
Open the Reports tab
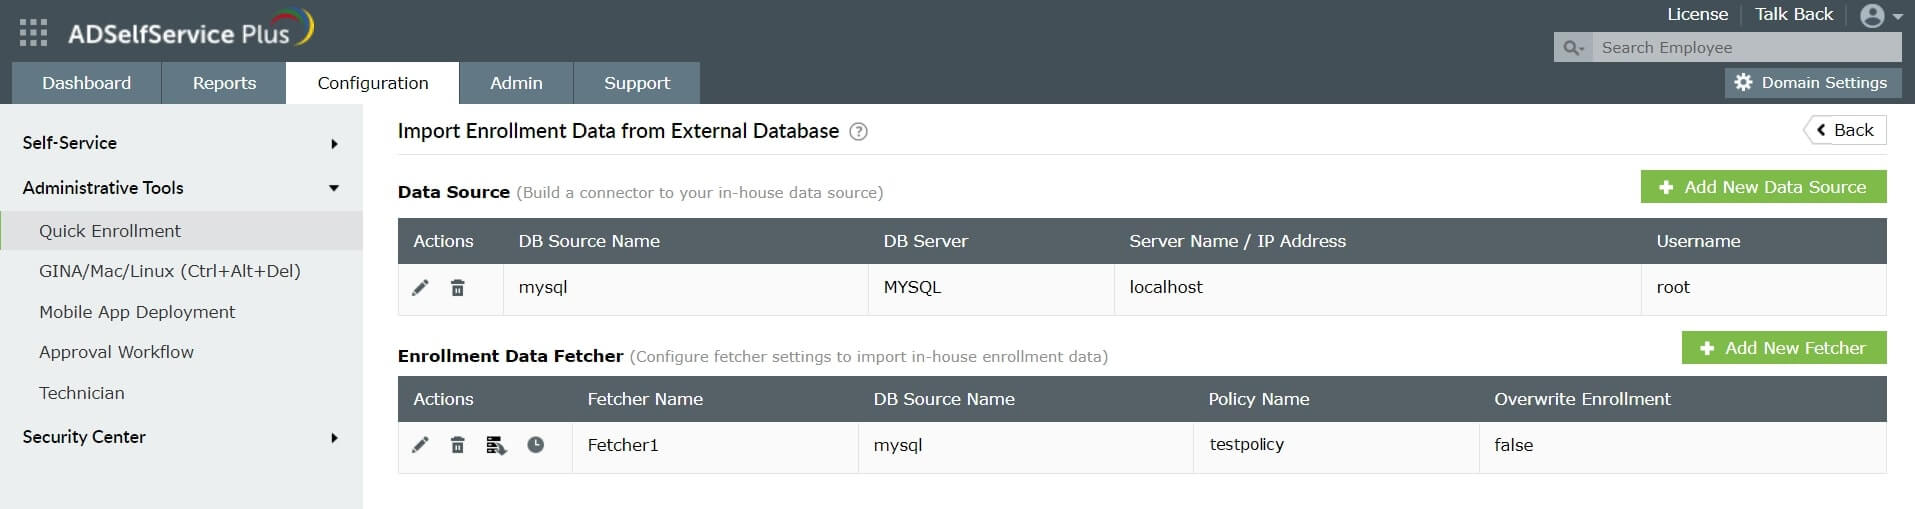coord(224,83)
